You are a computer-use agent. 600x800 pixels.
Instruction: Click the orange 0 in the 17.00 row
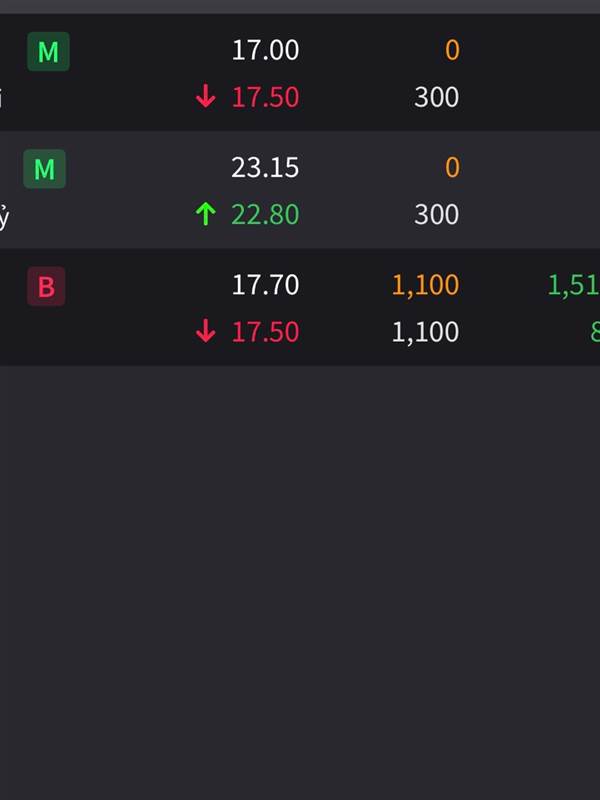point(452,50)
